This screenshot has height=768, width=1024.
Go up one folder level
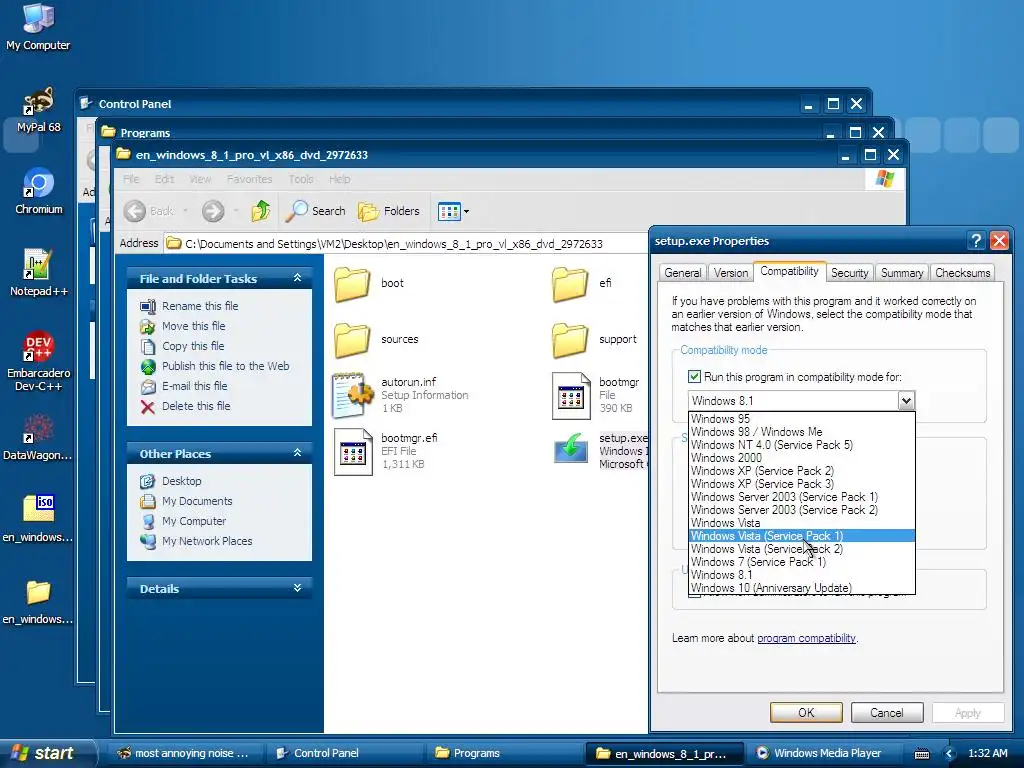click(261, 211)
